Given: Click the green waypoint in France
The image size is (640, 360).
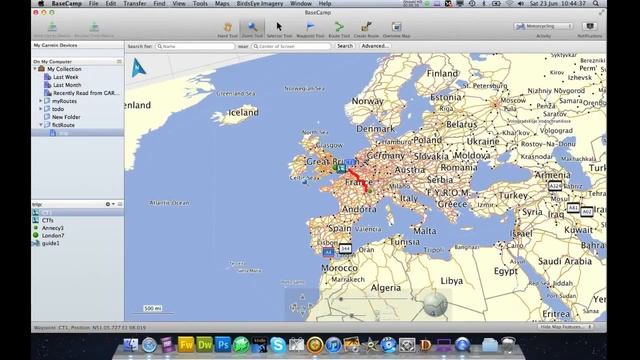Looking at the screenshot, I should coord(370,191).
